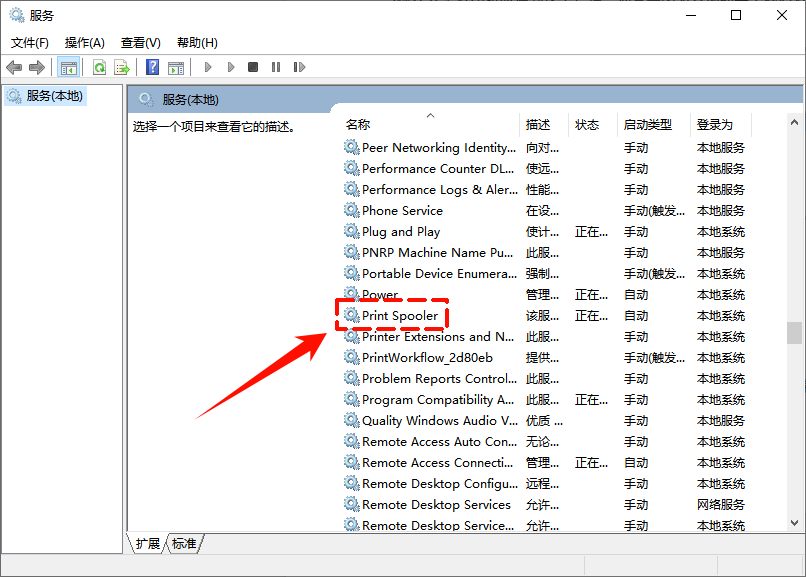Switch to the 扩展 tab
Viewport: 806px width, 577px height.
[148, 544]
